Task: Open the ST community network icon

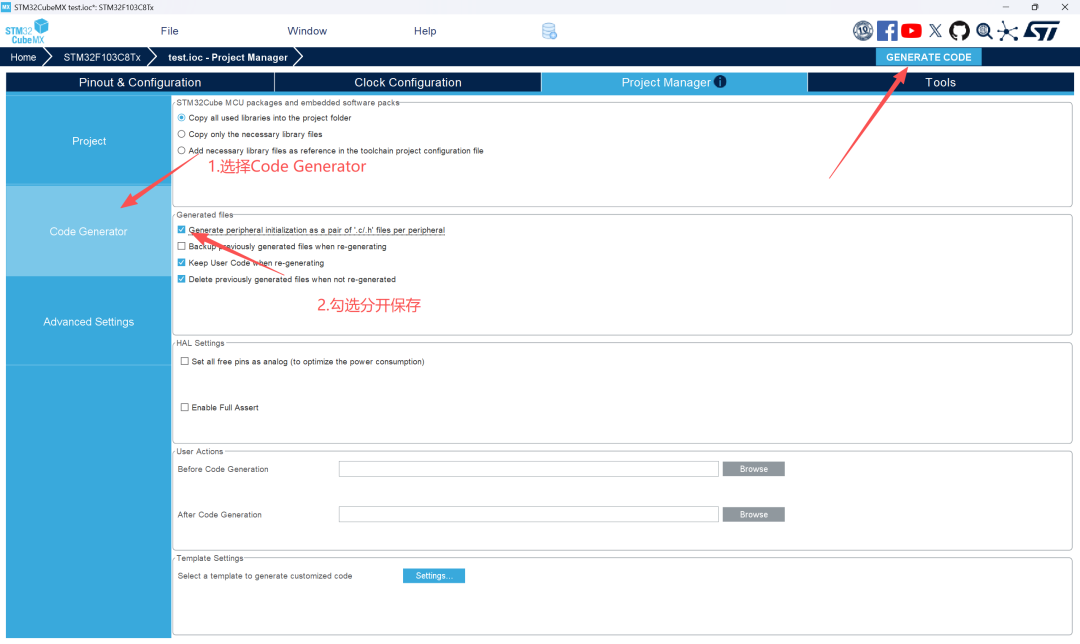Action: pos(1008,31)
